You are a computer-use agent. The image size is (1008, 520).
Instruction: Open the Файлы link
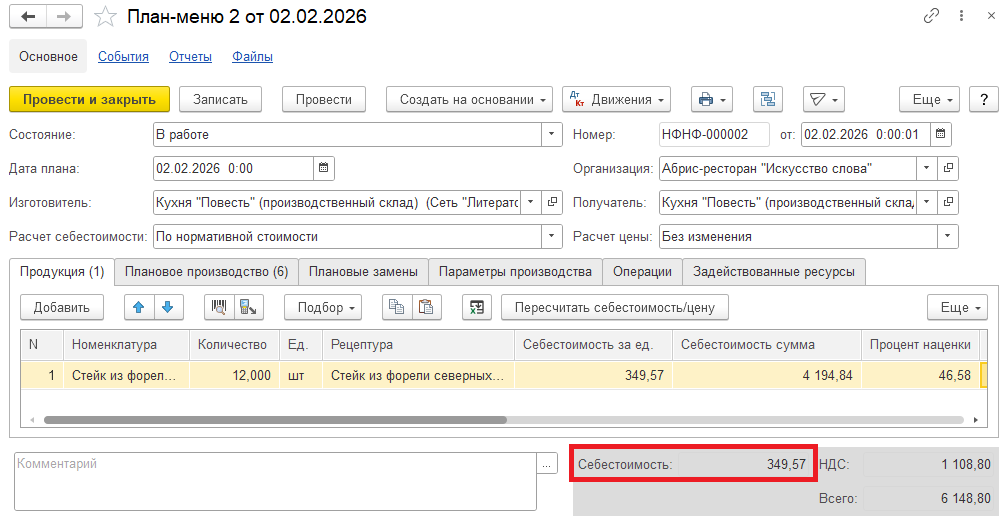pos(253,57)
